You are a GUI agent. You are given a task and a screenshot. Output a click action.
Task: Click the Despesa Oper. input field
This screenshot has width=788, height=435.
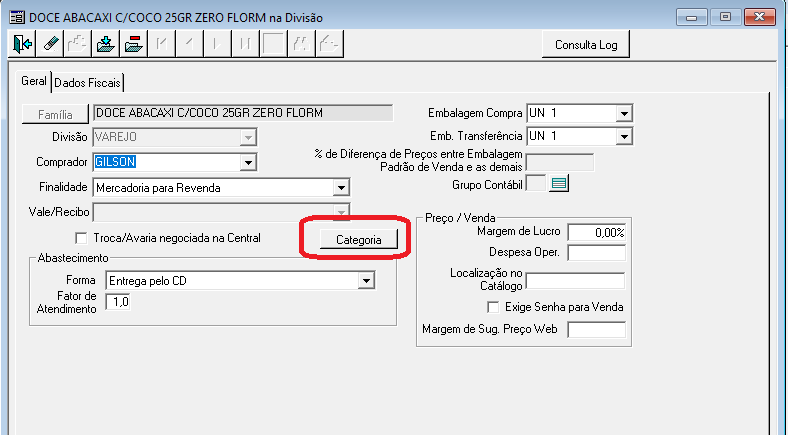click(597, 253)
